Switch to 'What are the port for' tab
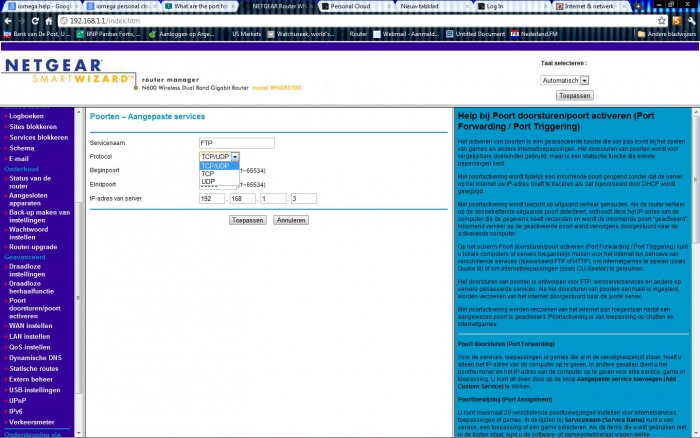Viewport: 700px width, 438px height. [200, 6]
